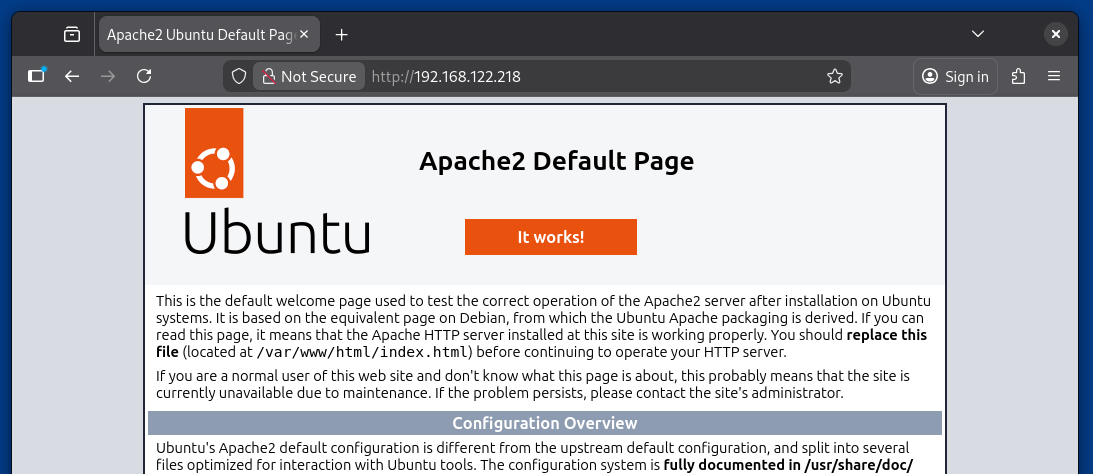Viewport: 1093px width, 474px height.
Task: Toggle the sidebar panel icon
Action: click(x=37, y=76)
